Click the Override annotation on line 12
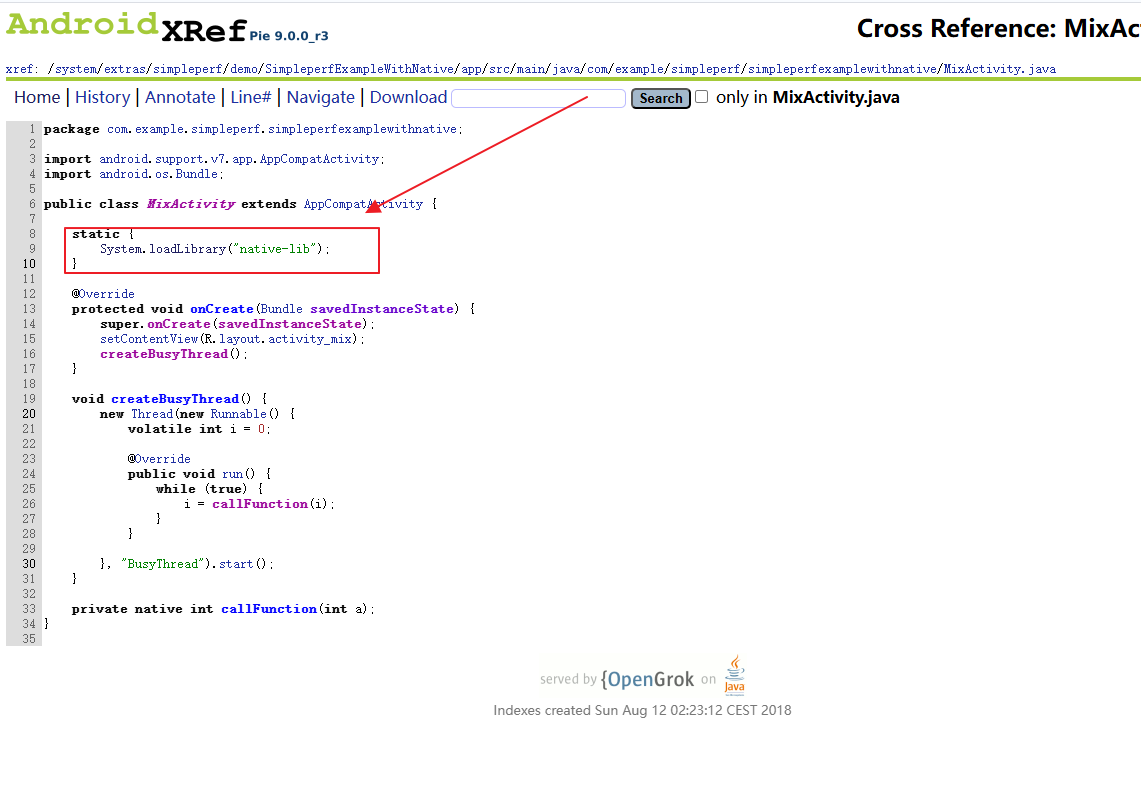Screen dimensions: 1141x792 (x=106, y=294)
